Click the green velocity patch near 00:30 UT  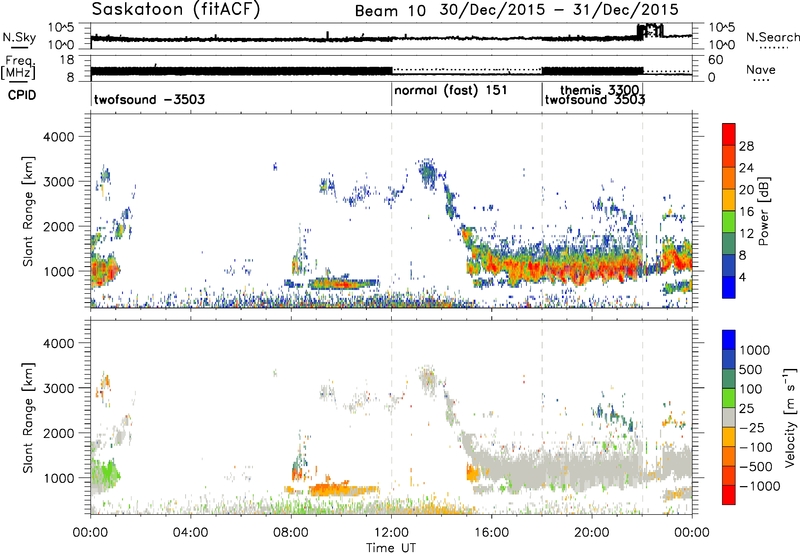(x=107, y=472)
